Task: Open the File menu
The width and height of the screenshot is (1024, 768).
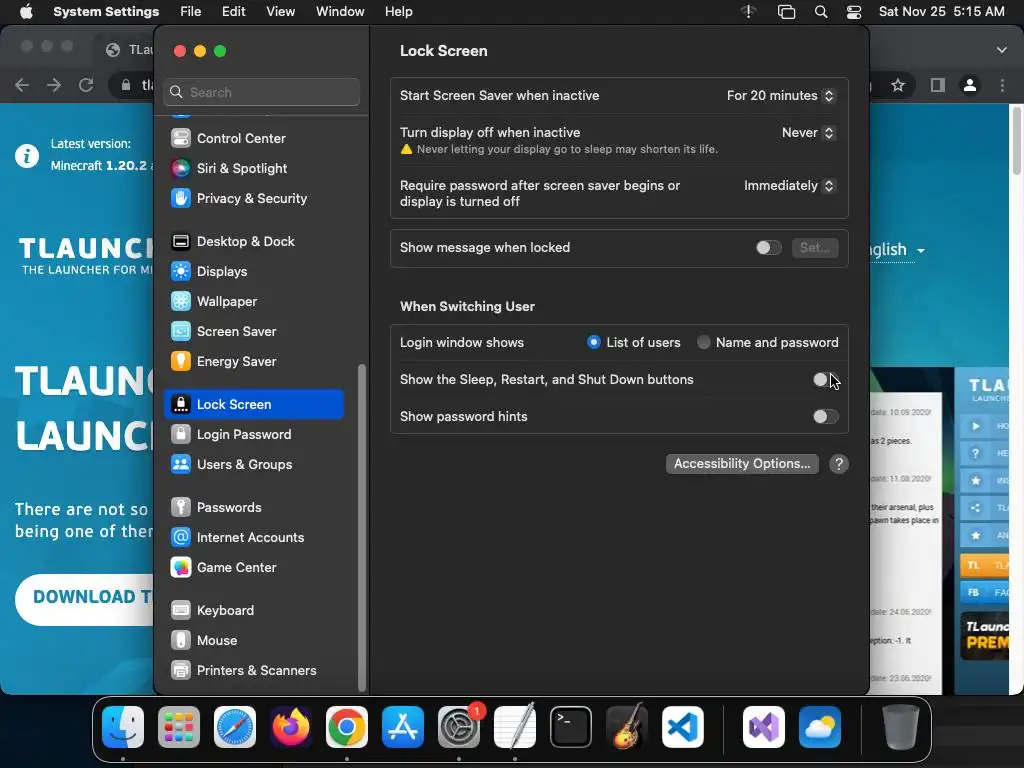Action: point(191,12)
